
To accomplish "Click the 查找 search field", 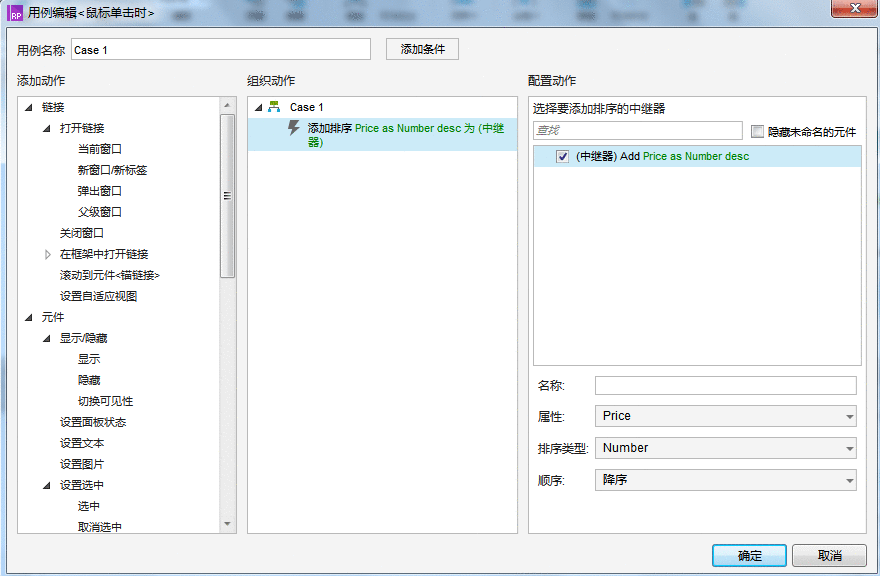I will coord(638,130).
